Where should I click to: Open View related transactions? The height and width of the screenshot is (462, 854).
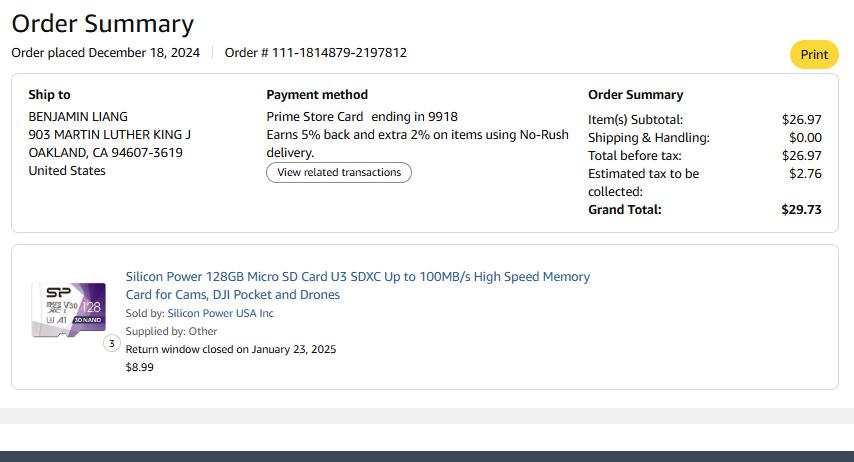tap(339, 173)
